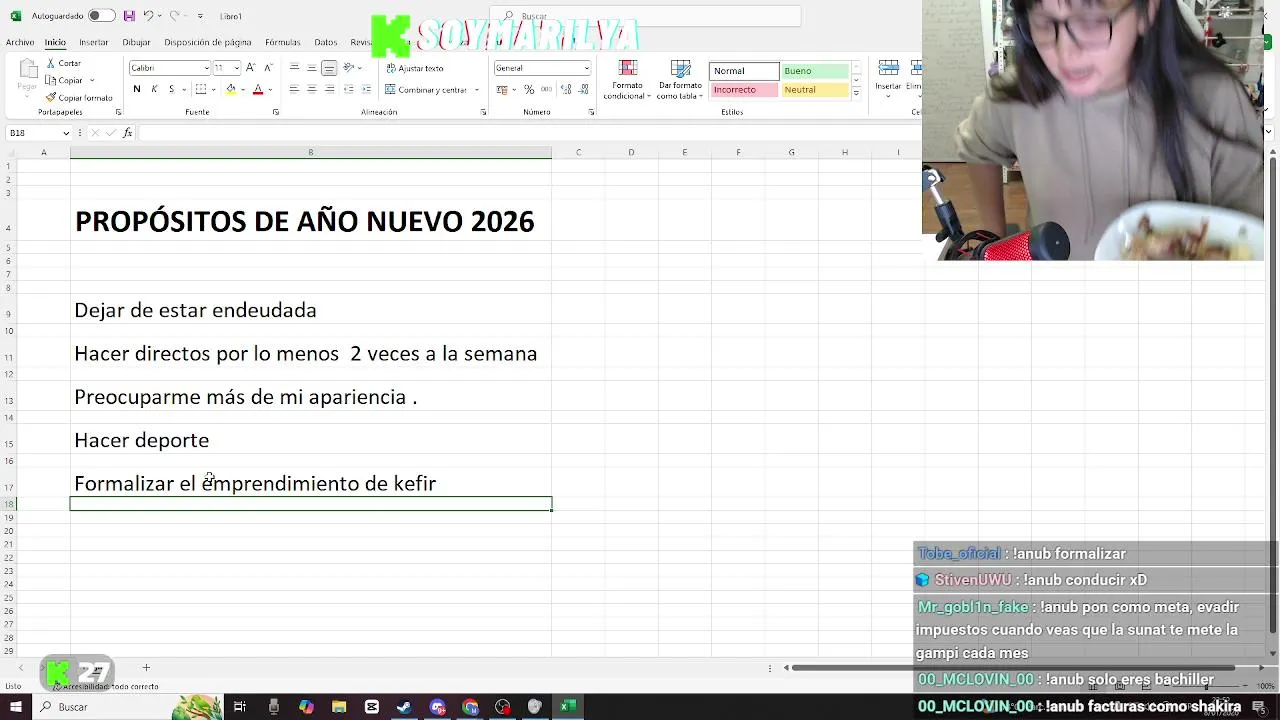Click in the Name Box showing B18
Screen dimensions: 1280x720
(36, 133)
